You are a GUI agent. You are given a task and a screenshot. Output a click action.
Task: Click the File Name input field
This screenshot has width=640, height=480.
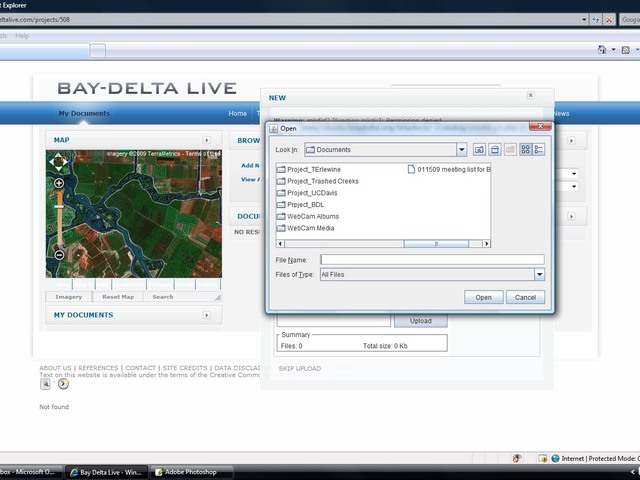click(x=432, y=260)
